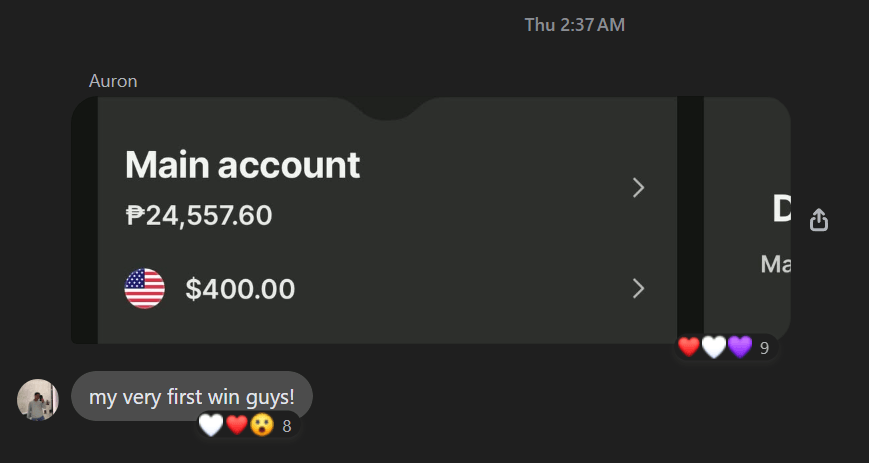This screenshot has height=463, width=869.
Task: Click the surprised face reaction under the message
Action: [x=262, y=426]
